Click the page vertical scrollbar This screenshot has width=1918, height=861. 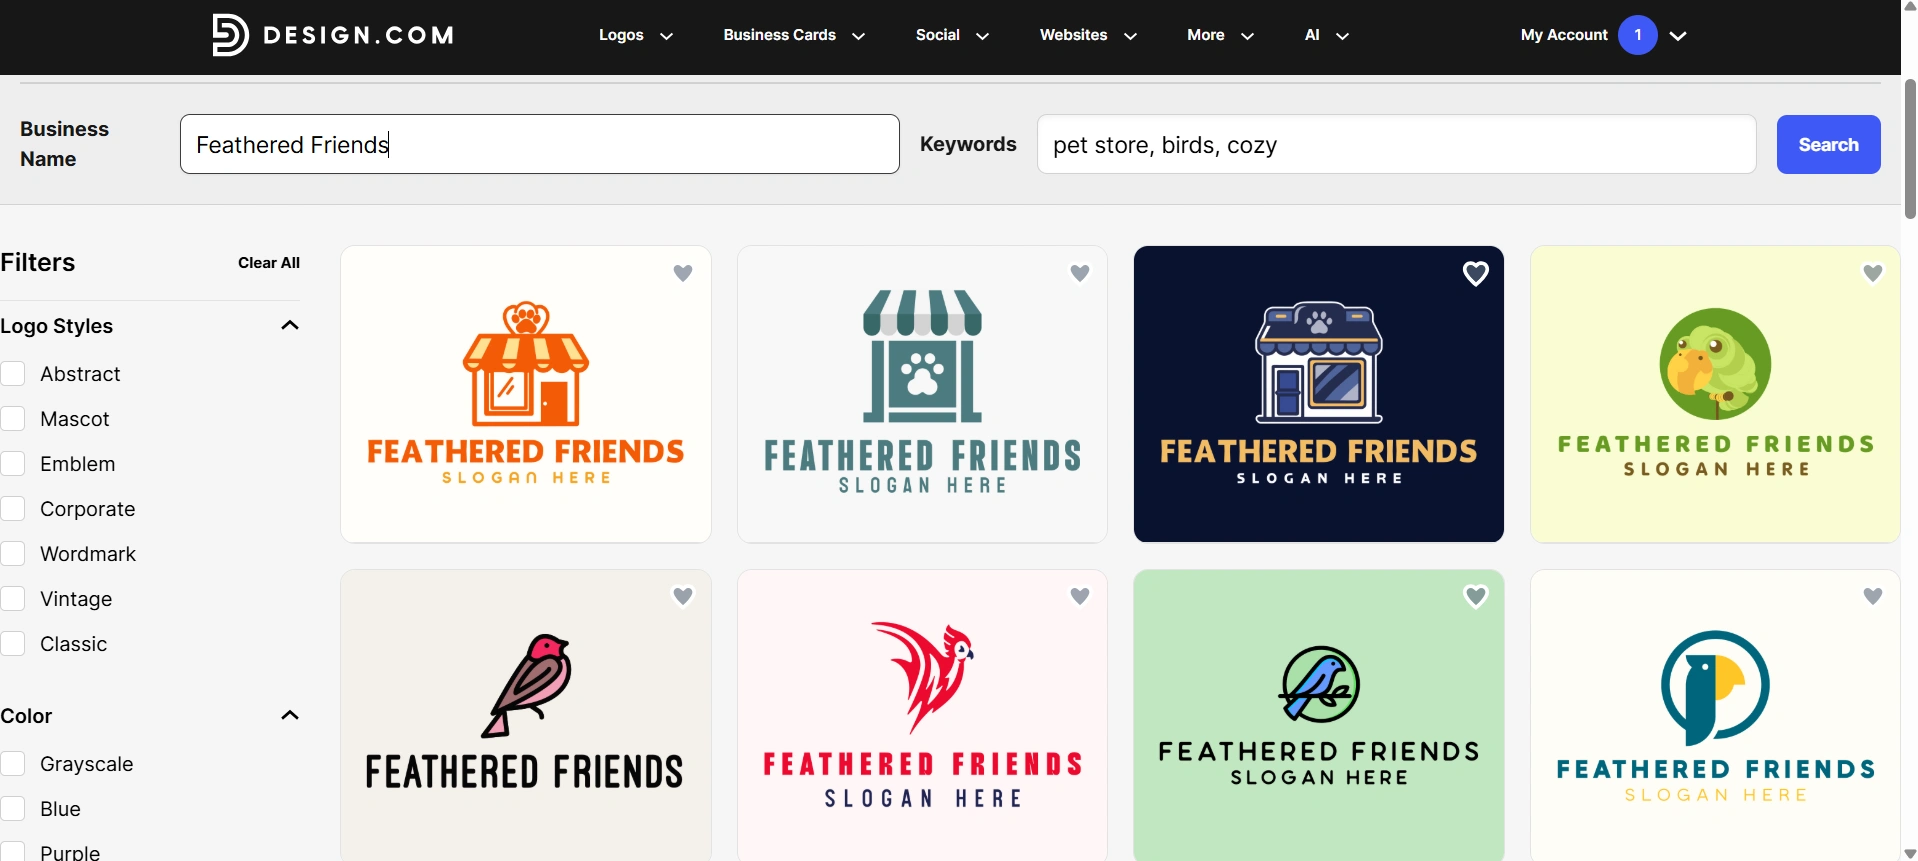(1910, 150)
